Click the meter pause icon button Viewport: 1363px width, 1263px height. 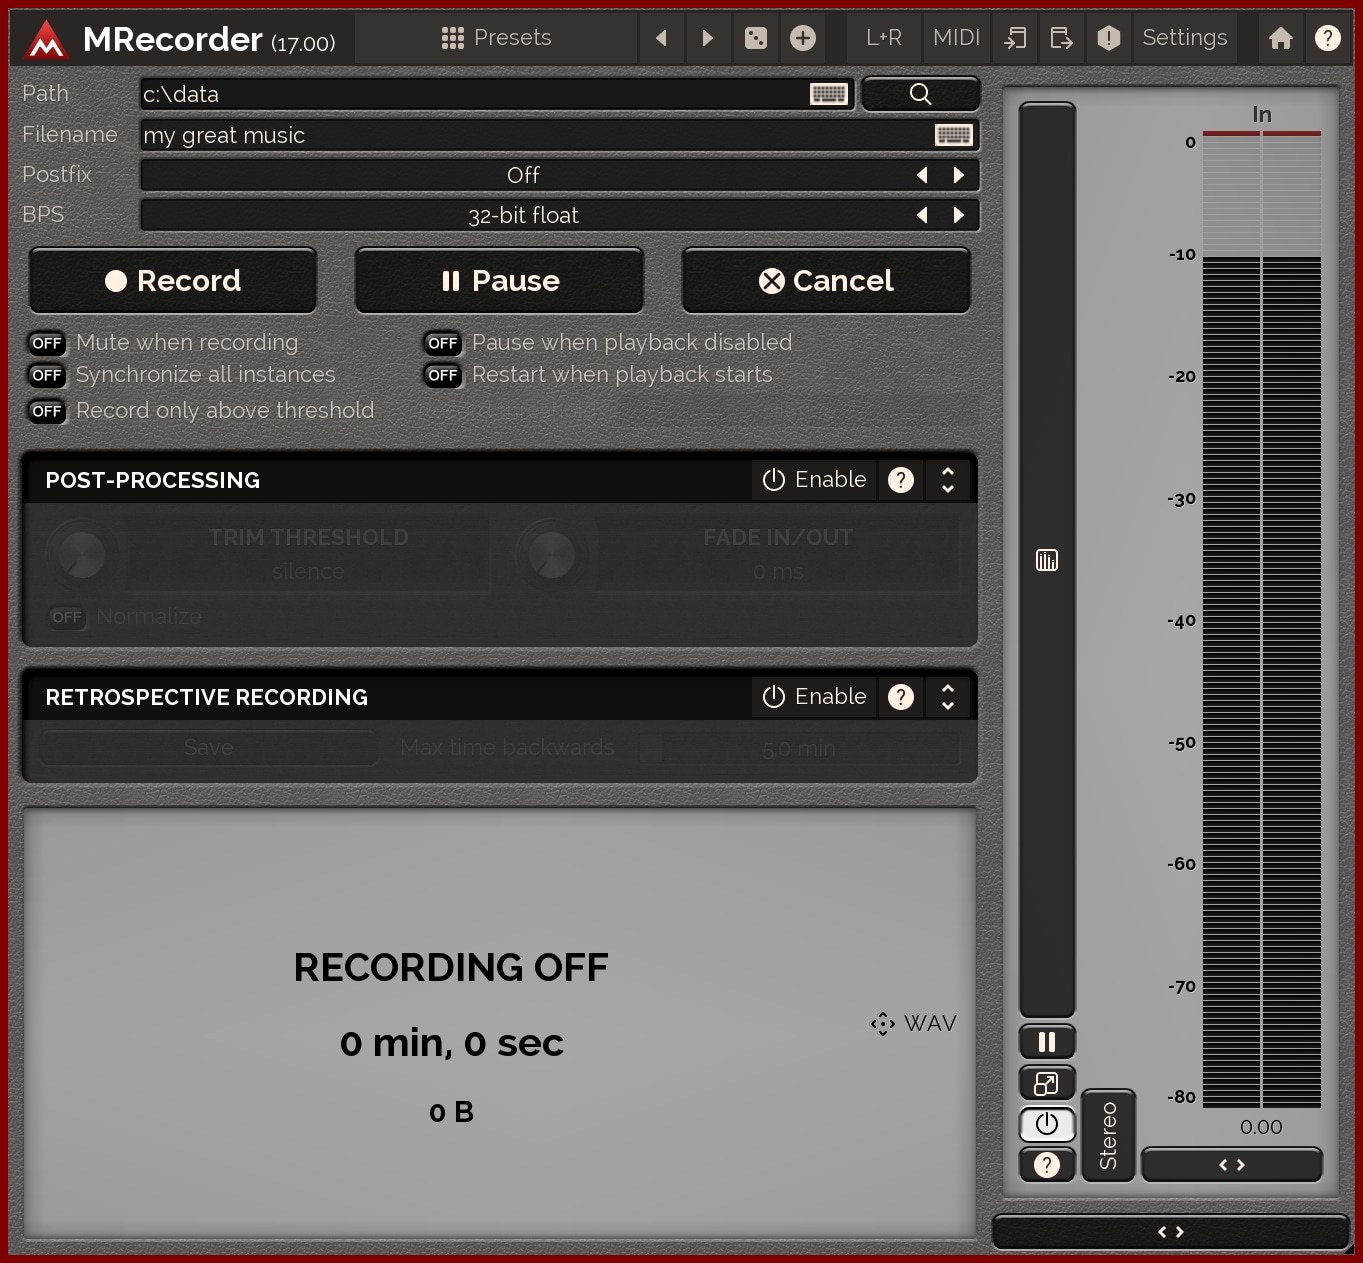click(x=1047, y=1042)
